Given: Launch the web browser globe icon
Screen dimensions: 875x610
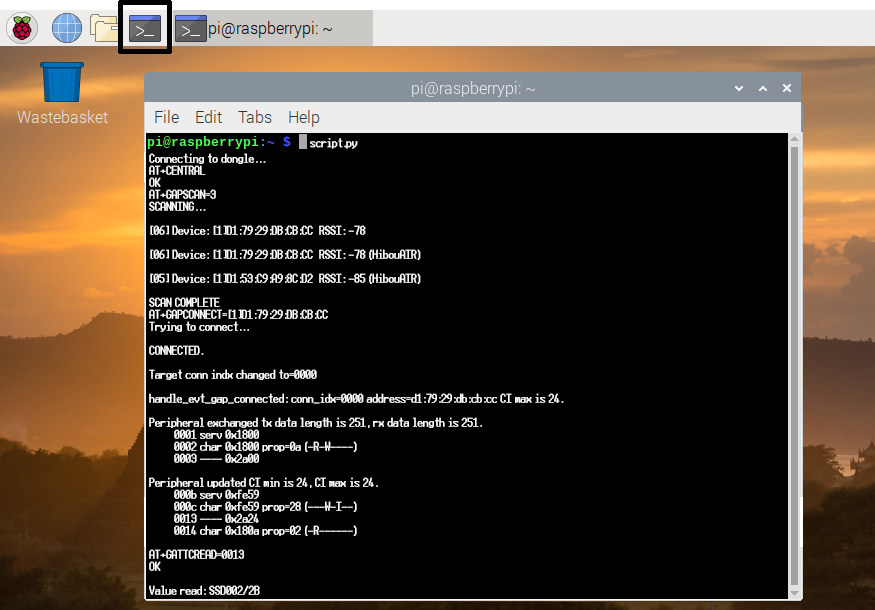Looking at the screenshot, I should [66, 28].
